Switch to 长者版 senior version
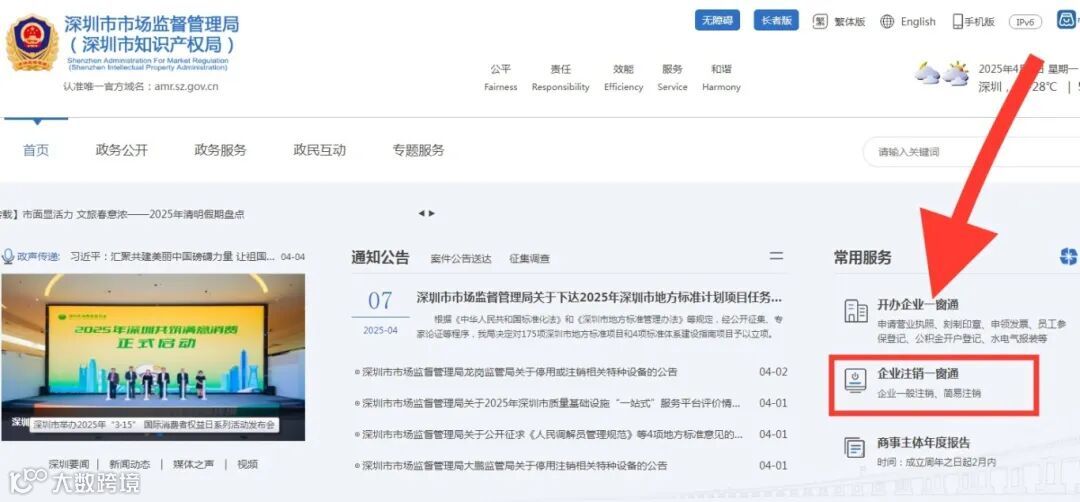1080x502 pixels. 776,21
